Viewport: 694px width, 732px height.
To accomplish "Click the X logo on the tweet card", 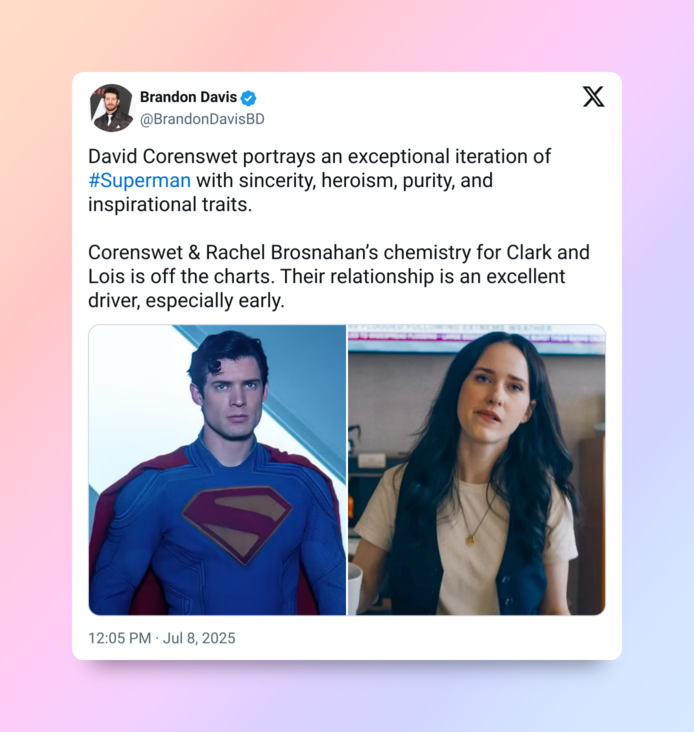I will (x=593, y=97).
